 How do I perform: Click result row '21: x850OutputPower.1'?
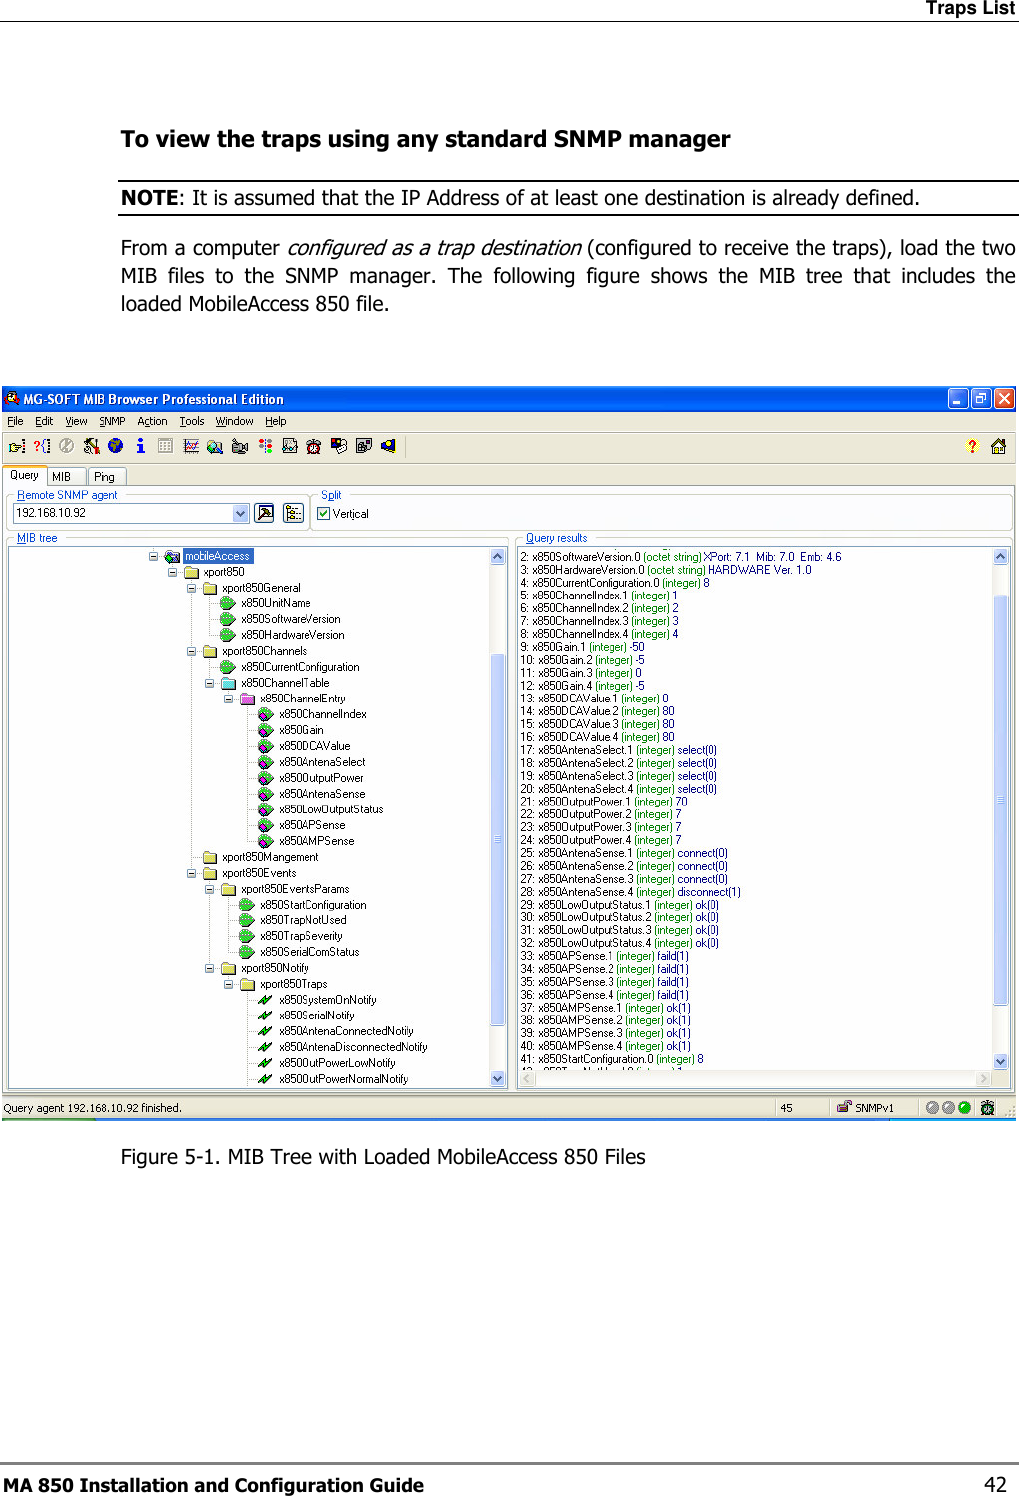click(604, 802)
